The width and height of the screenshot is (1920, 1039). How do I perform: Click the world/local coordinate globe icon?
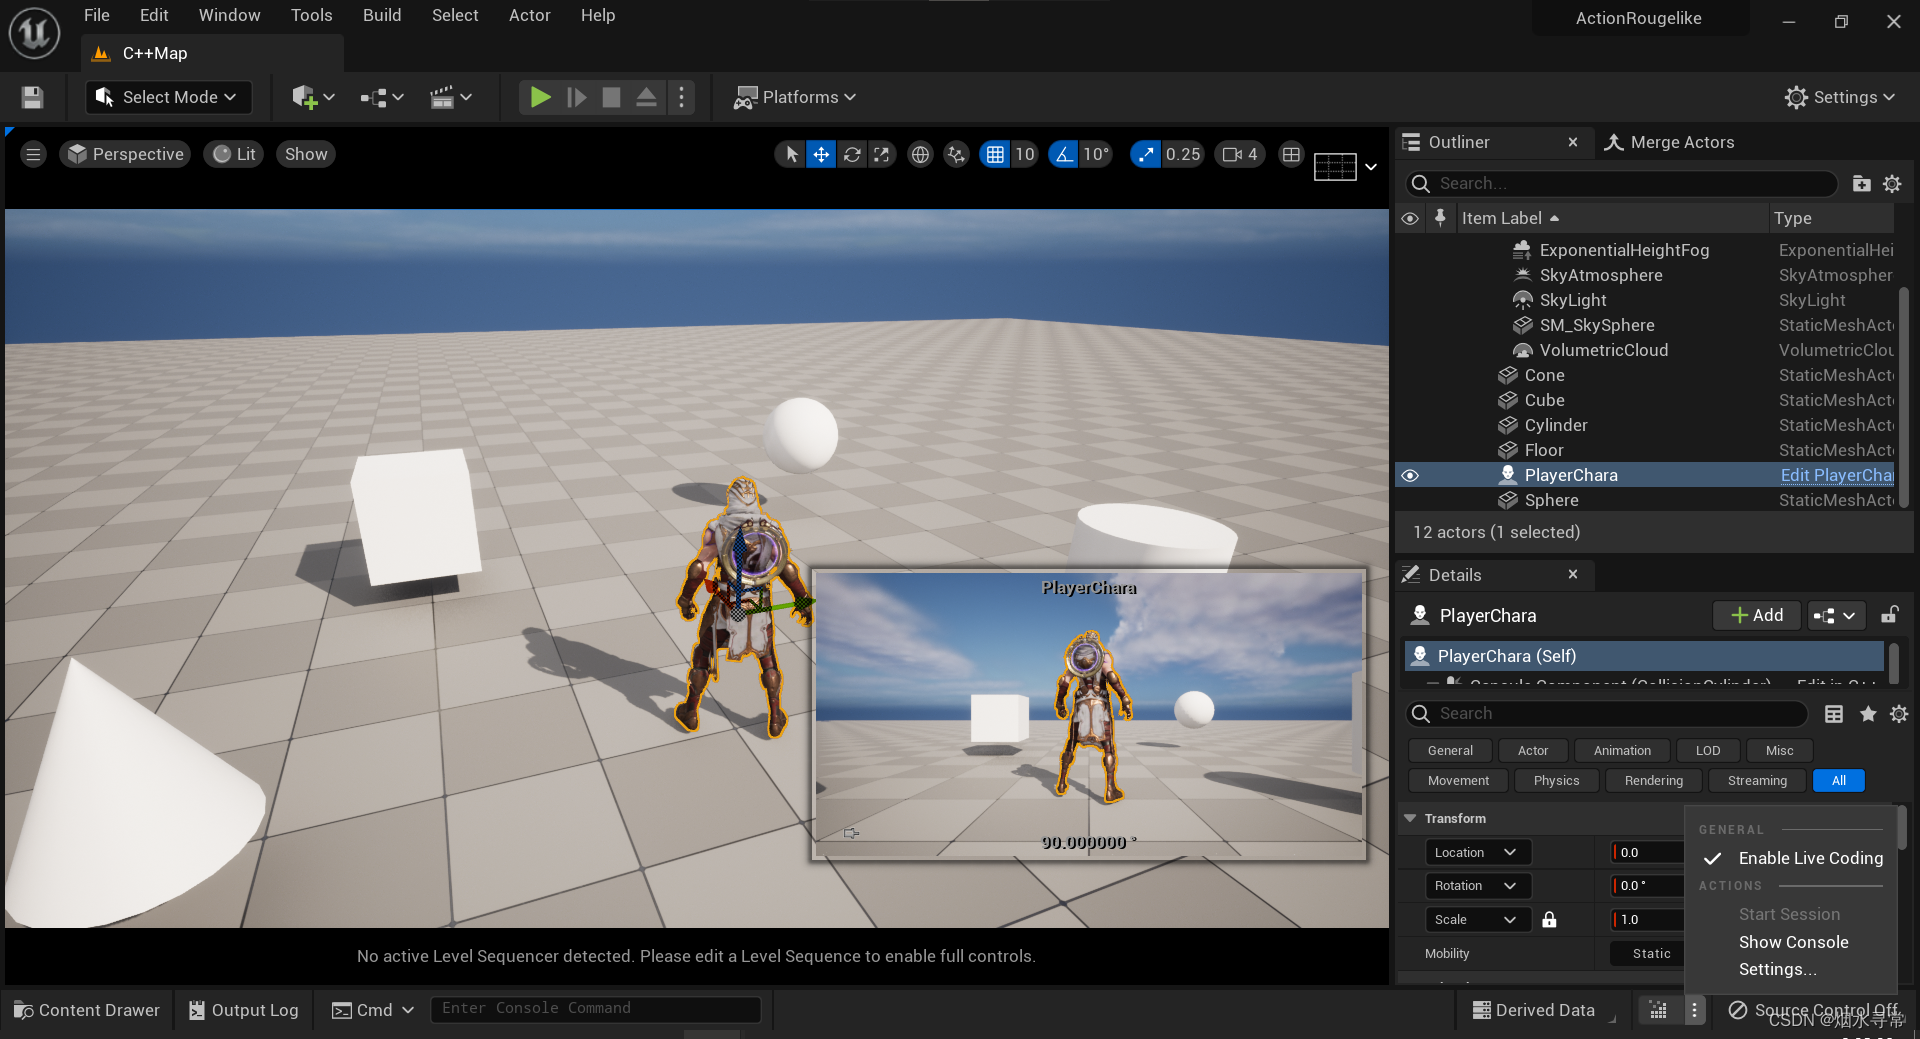(x=920, y=154)
